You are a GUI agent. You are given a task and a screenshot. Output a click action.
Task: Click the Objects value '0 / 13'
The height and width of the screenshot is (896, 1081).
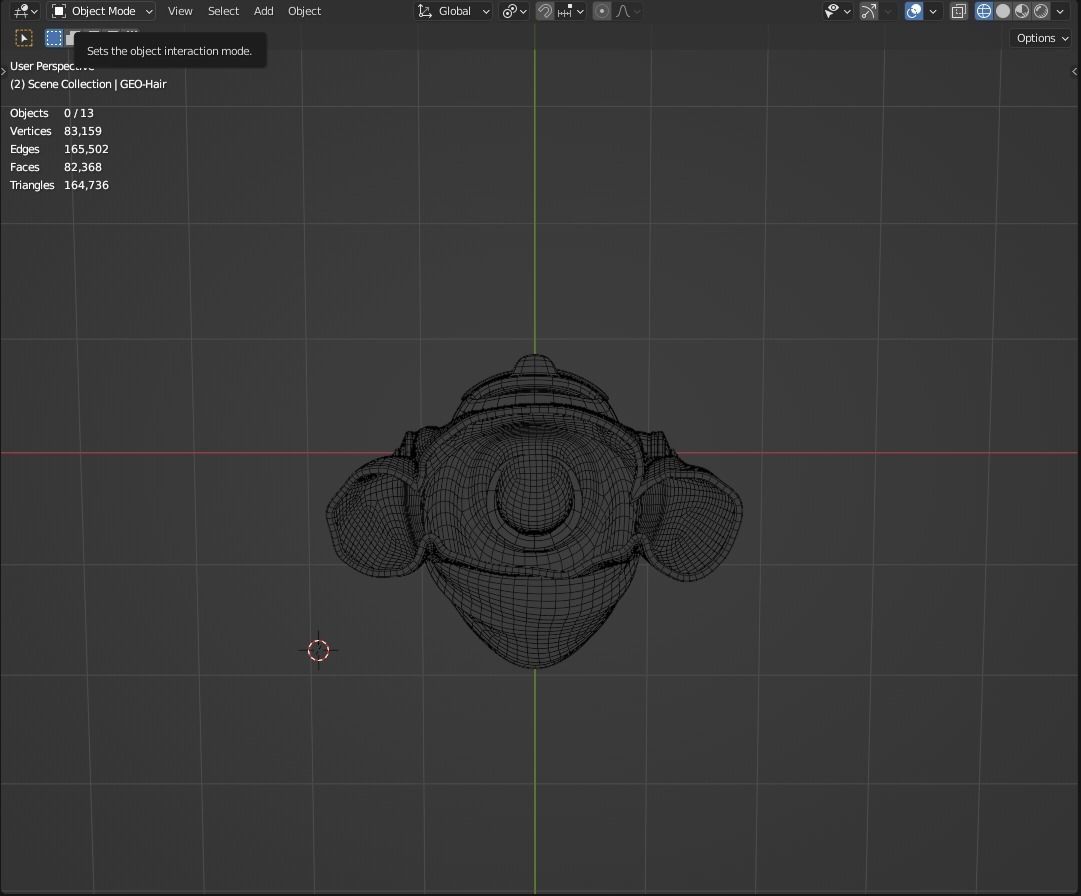[79, 113]
